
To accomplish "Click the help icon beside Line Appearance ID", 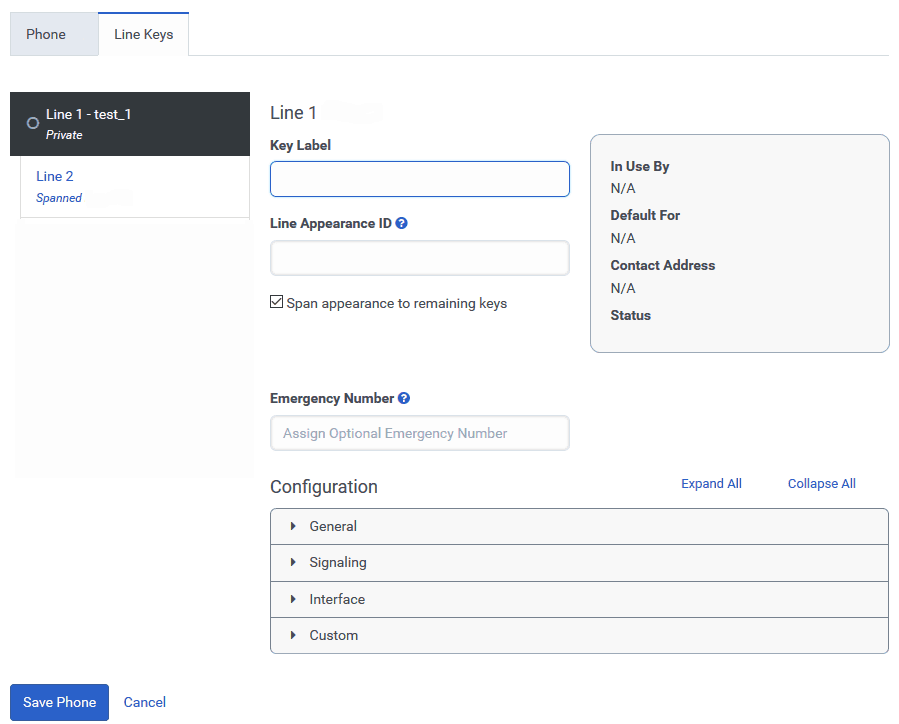I will (402, 223).
